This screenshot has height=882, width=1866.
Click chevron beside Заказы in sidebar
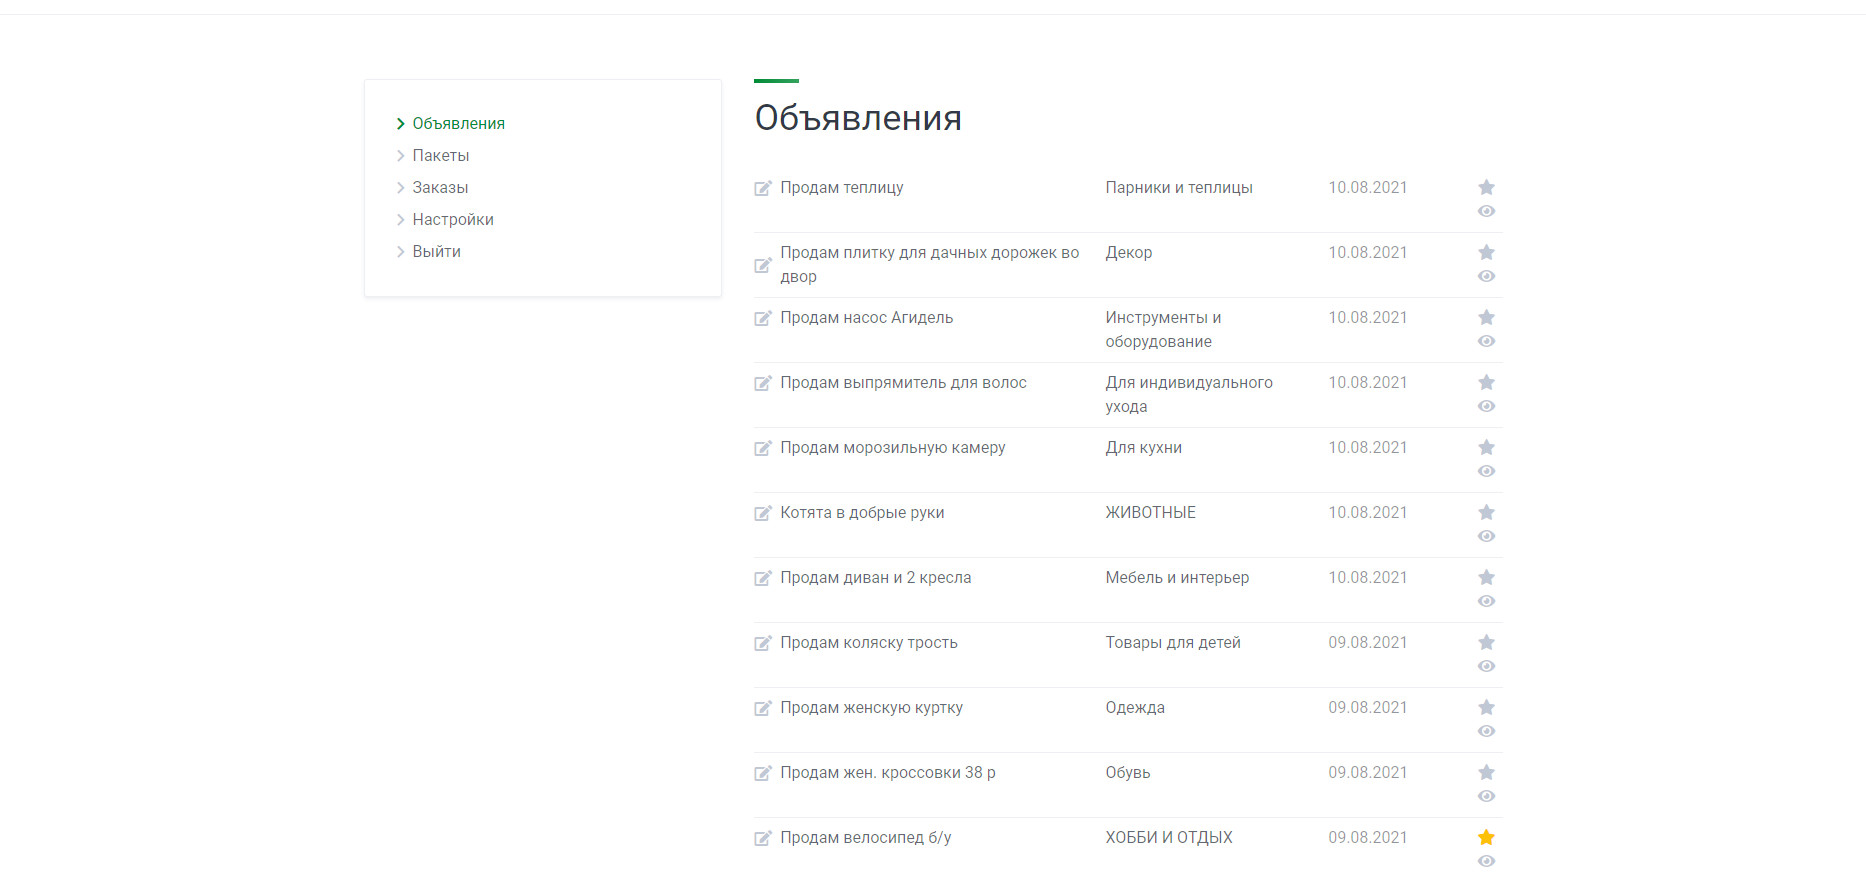(x=401, y=188)
